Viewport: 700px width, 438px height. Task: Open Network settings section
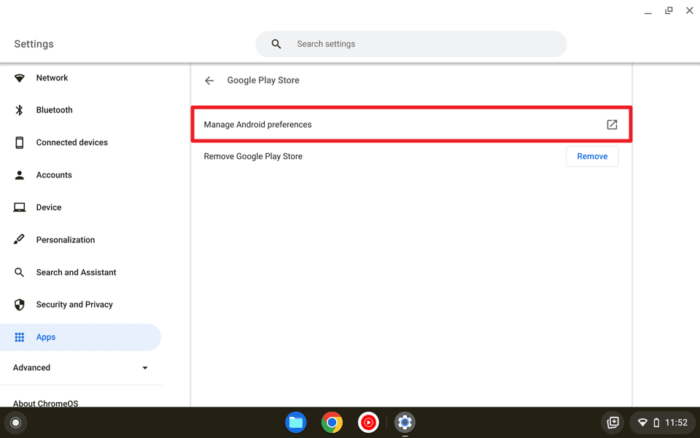coord(80,78)
